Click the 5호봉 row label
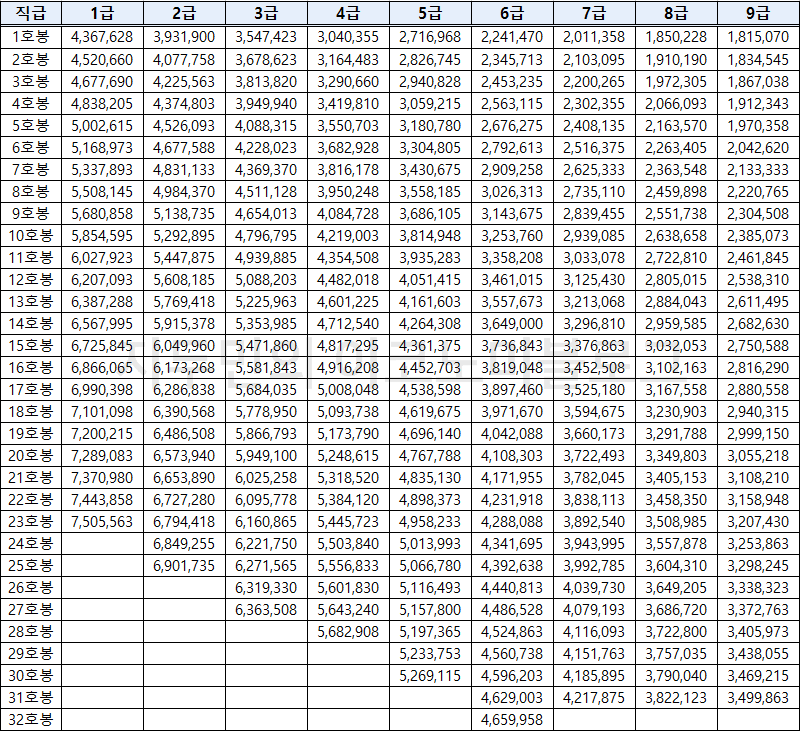 pyautogui.click(x=31, y=125)
